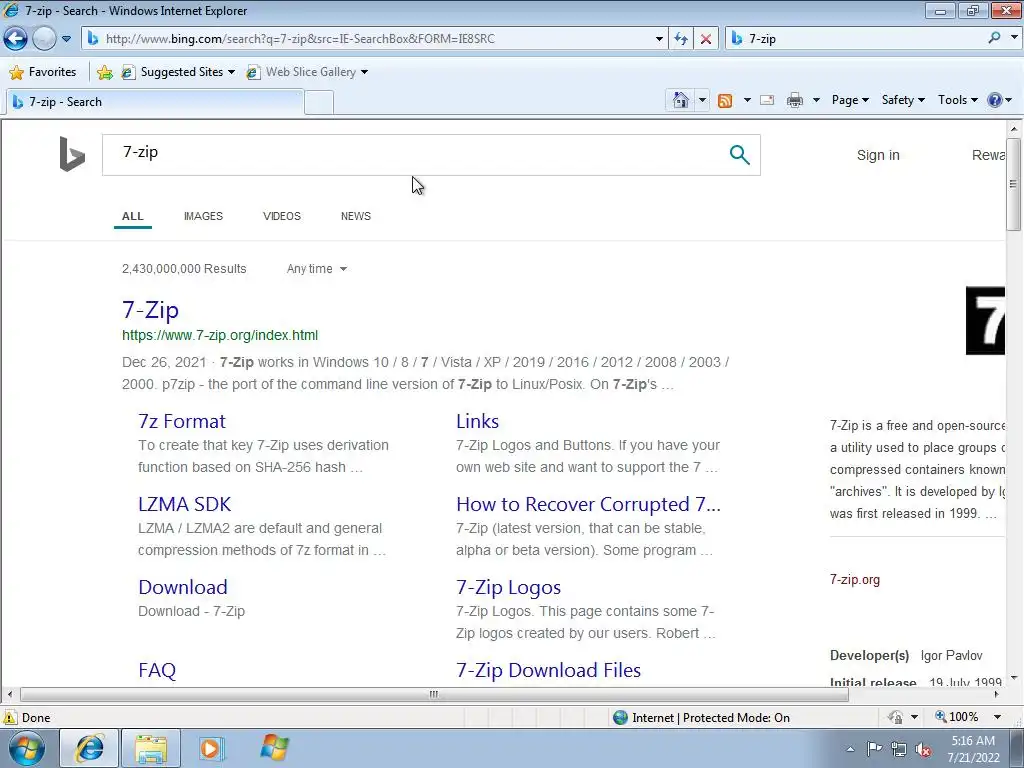The width and height of the screenshot is (1024, 768).
Task: Click the Windows flag taskbar icon
Action: (x=274, y=748)
